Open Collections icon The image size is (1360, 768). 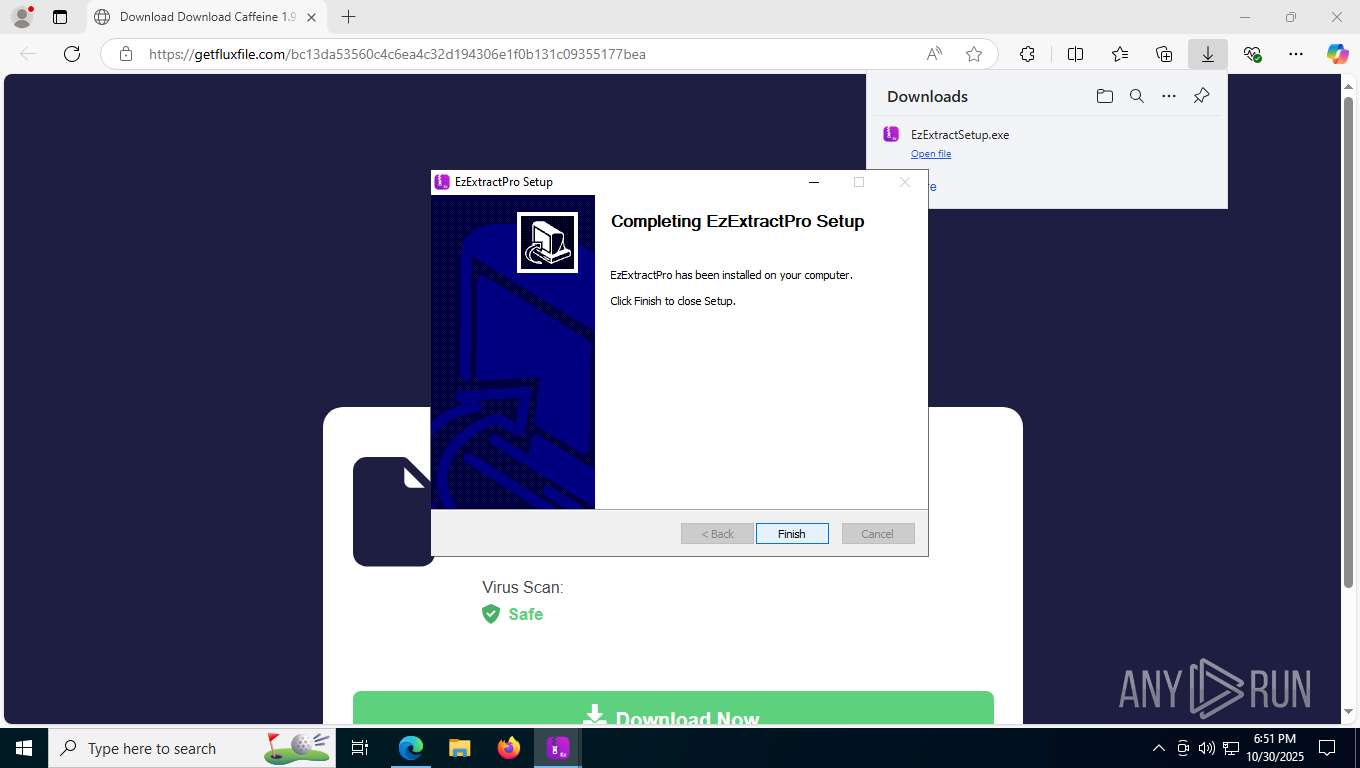click(1164, 54)
